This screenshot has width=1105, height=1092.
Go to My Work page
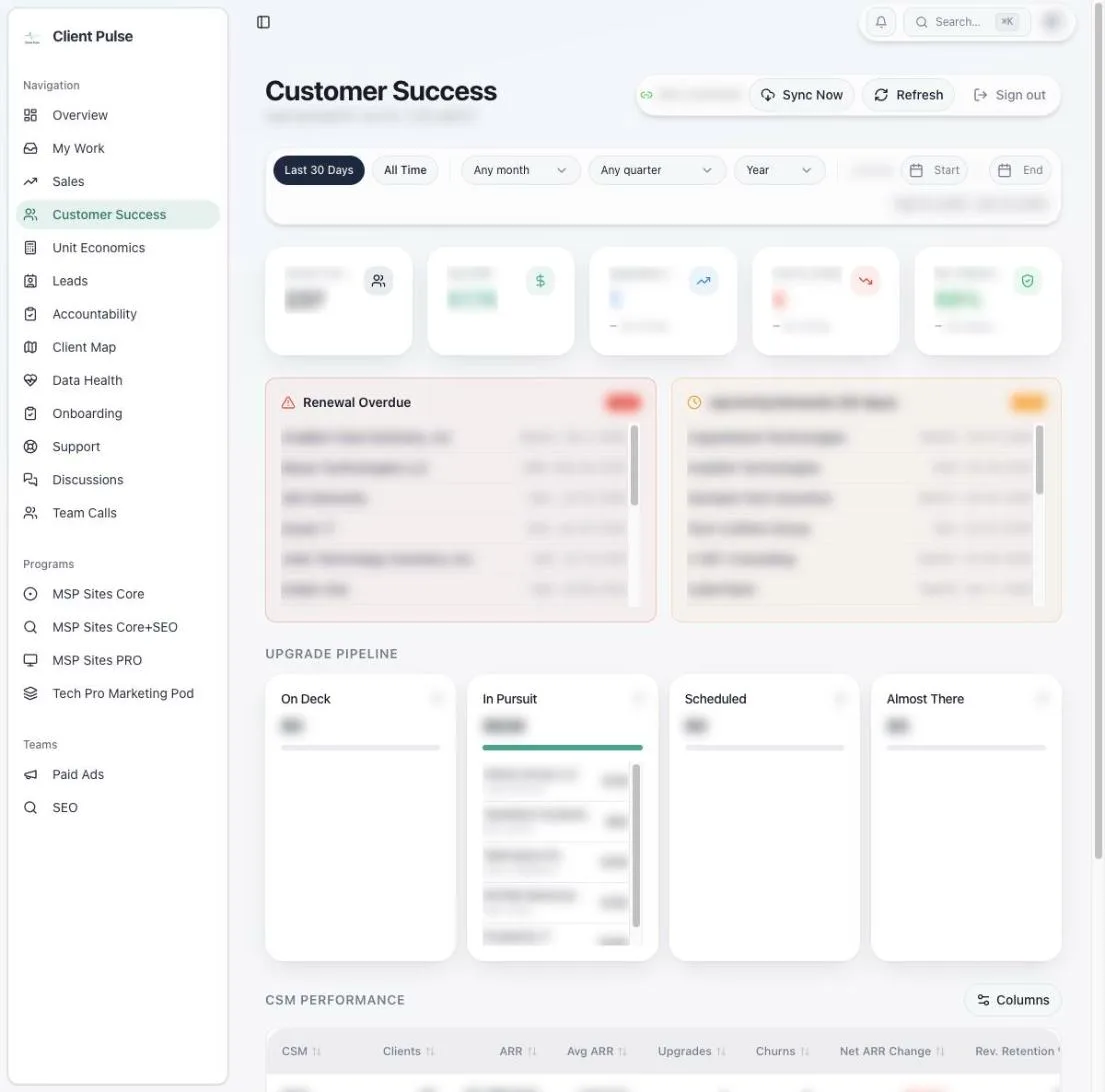point(117,148)
